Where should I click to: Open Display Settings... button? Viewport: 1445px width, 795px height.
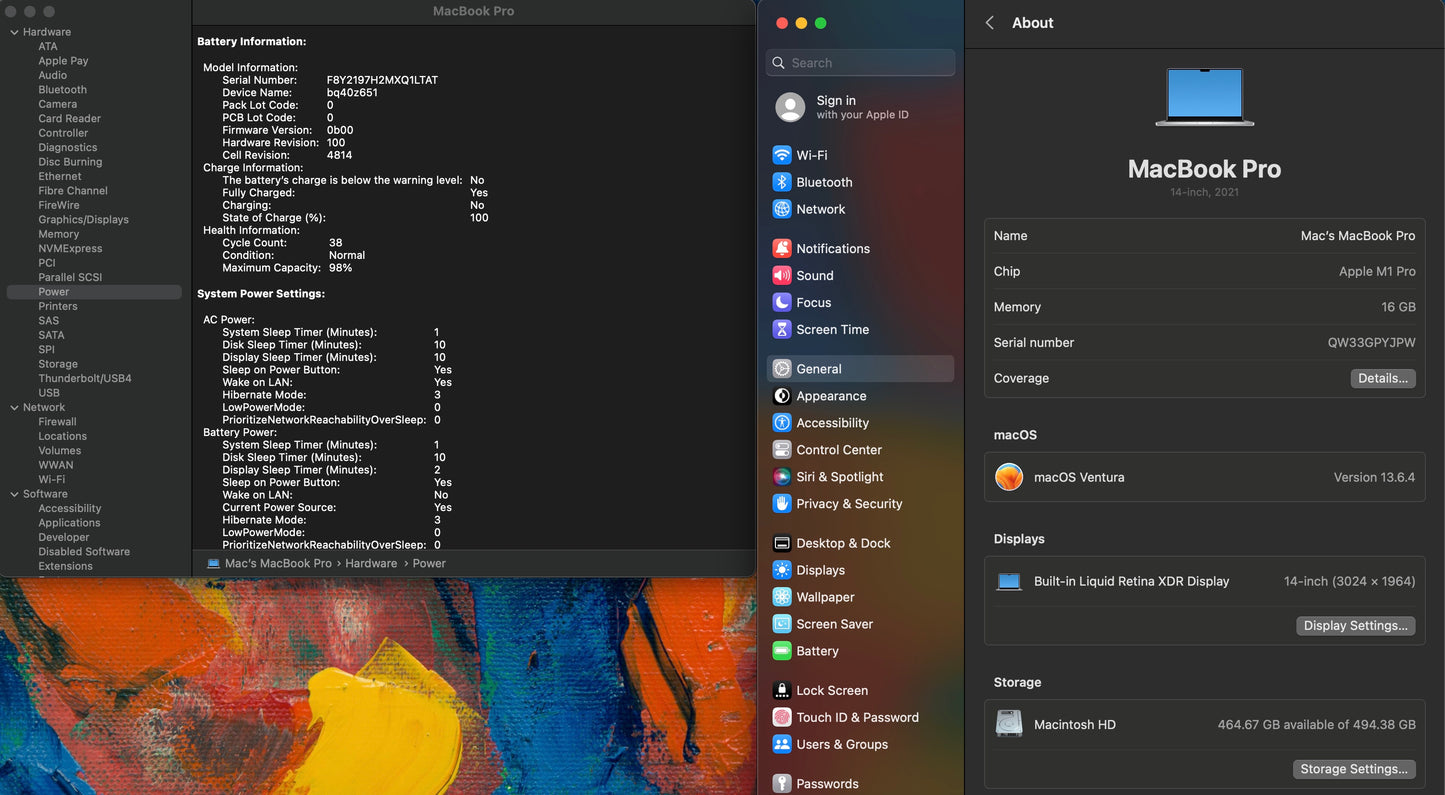[1355, 625]
